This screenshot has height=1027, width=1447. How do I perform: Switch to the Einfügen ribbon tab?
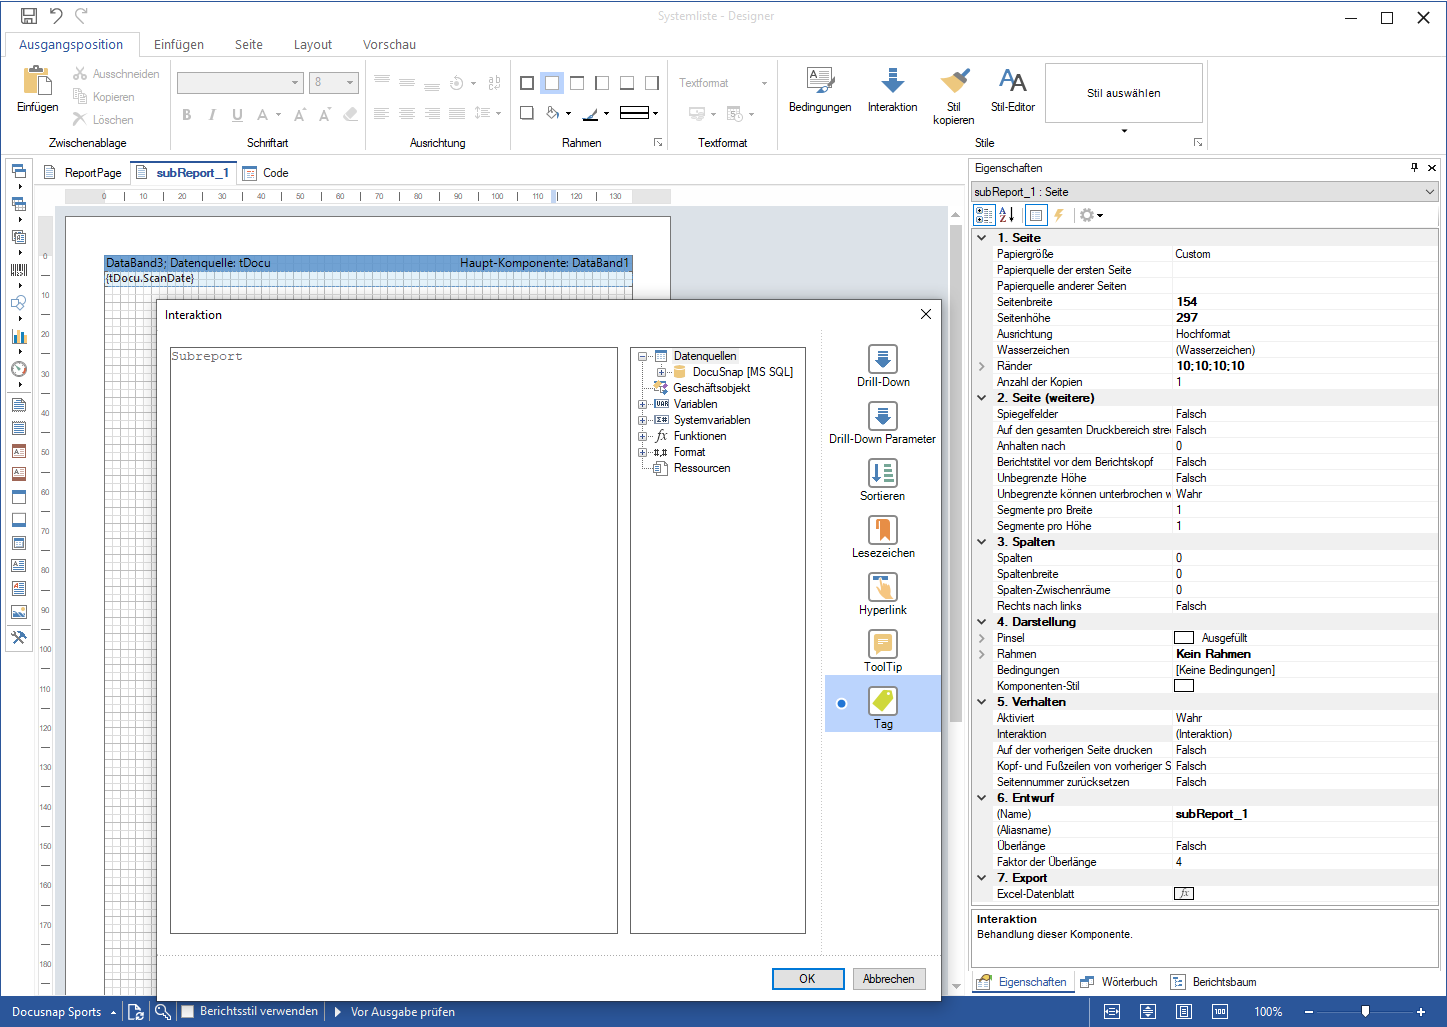tap(179, 44)
